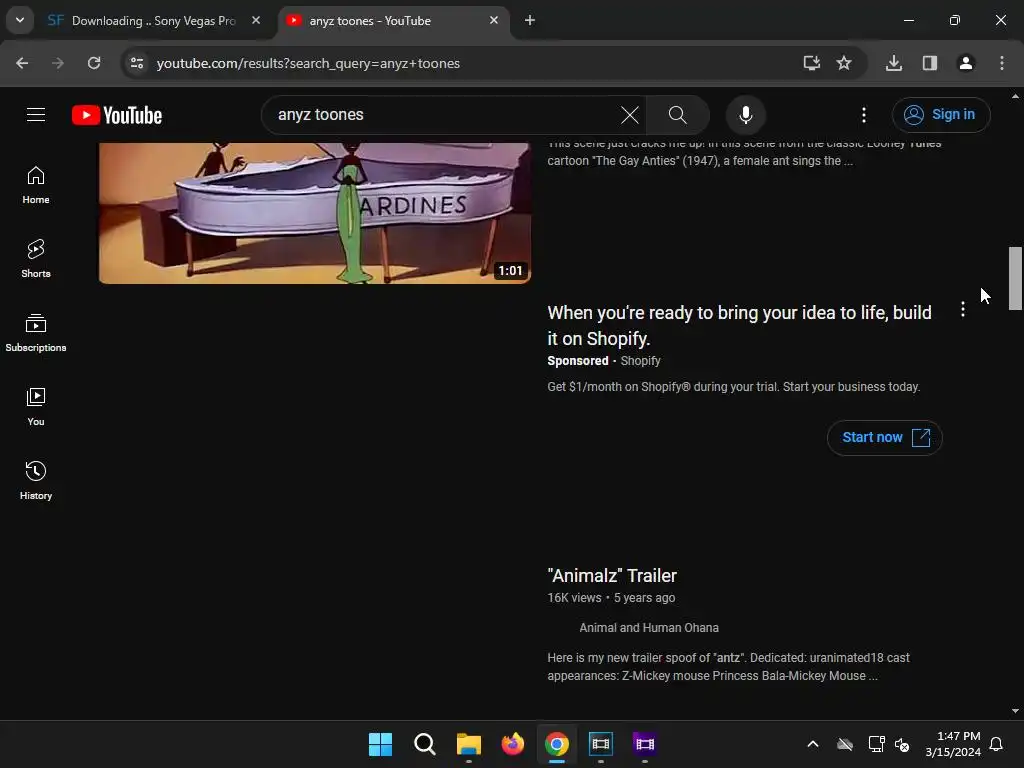This screenshot has width=1024, height=768.
Task: Open the Shopify ad title link
Action: [x=739, y=325]
